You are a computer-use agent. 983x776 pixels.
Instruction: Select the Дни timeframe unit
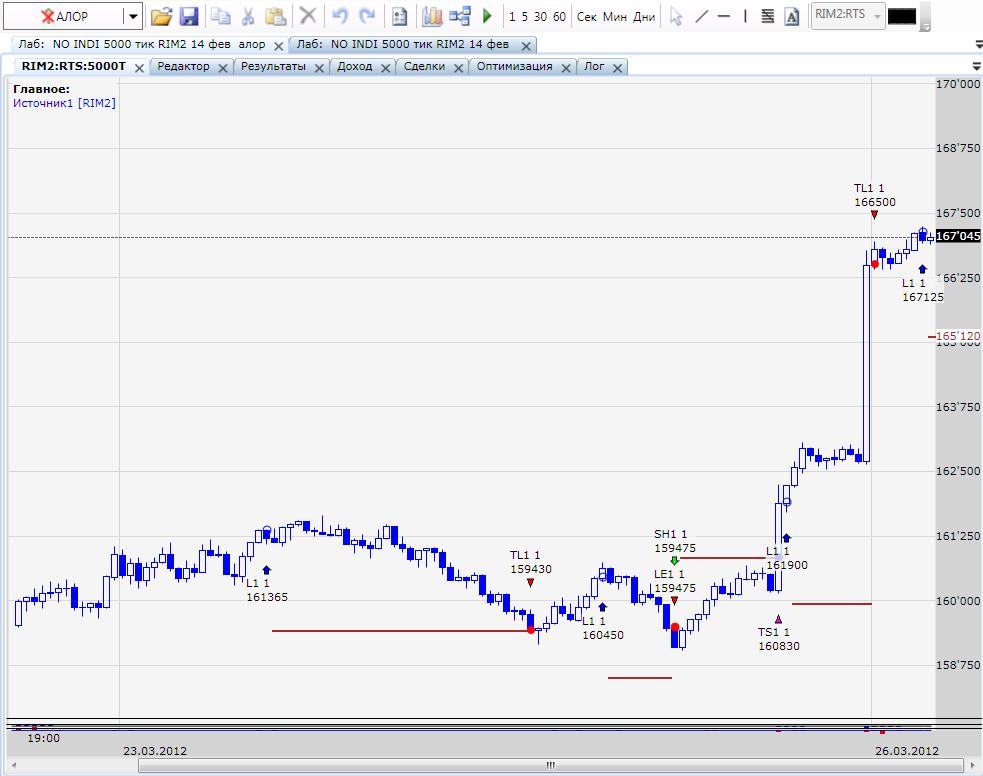point(644,17)
